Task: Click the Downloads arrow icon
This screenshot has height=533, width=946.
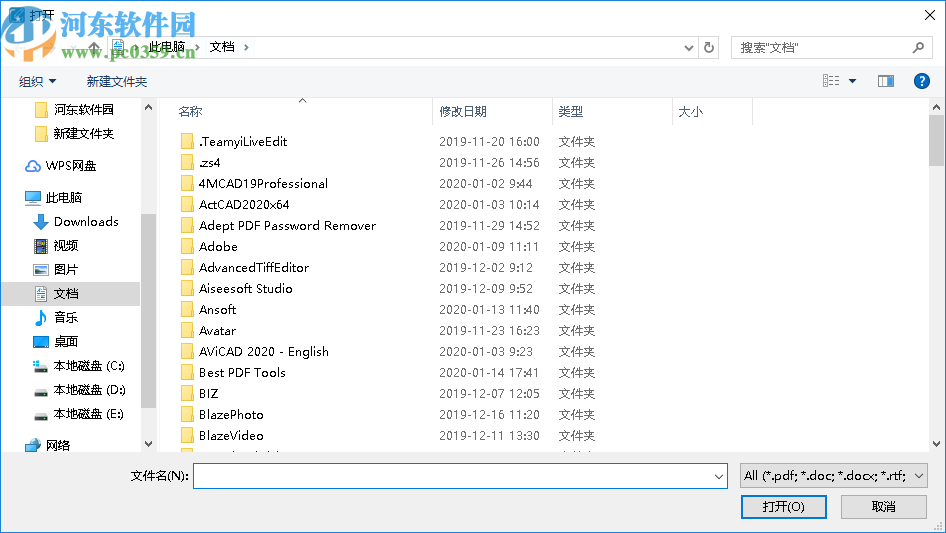Action: click(40, 222)
